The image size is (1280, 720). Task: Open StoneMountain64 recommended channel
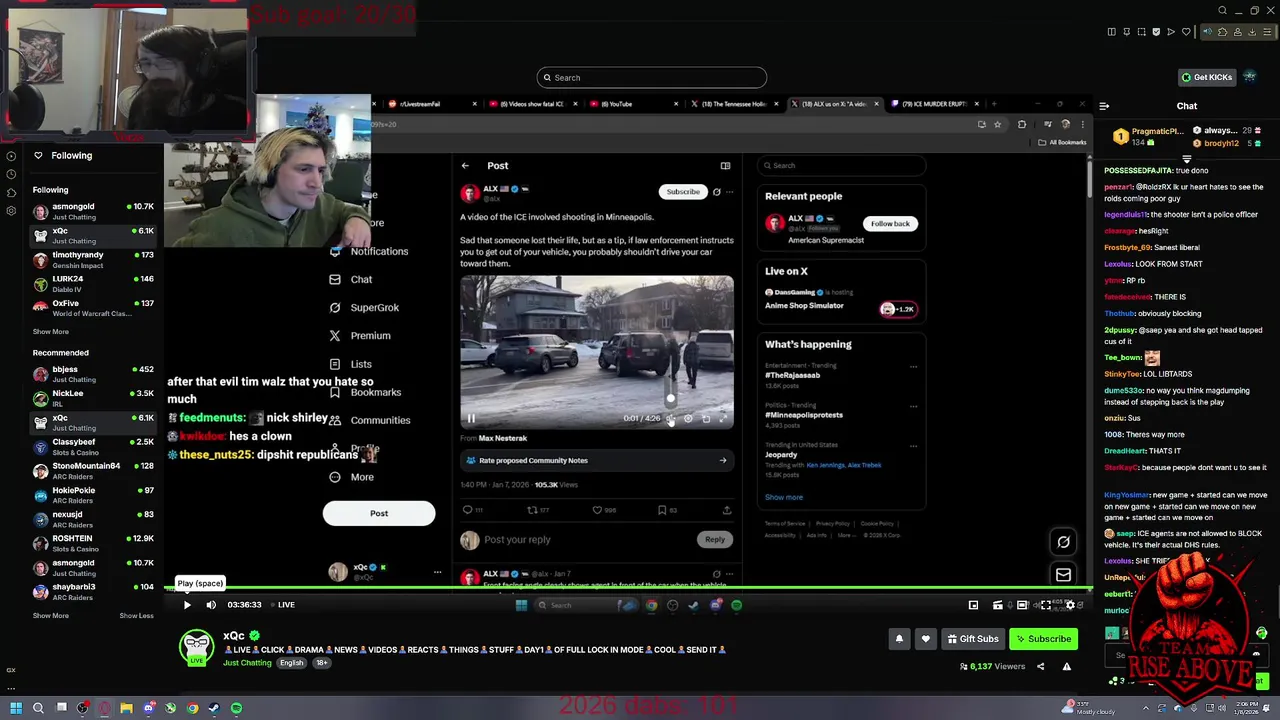click(x=94, y=470)
